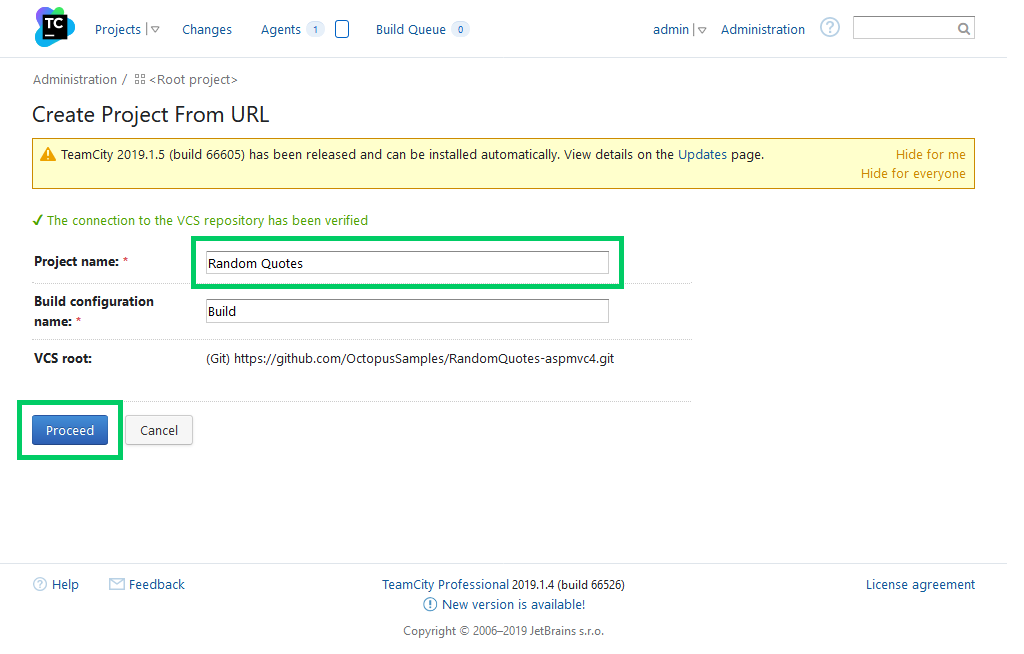Open the Updates page link
Screen dimensions: 1024x654
(x=702, y=154)
